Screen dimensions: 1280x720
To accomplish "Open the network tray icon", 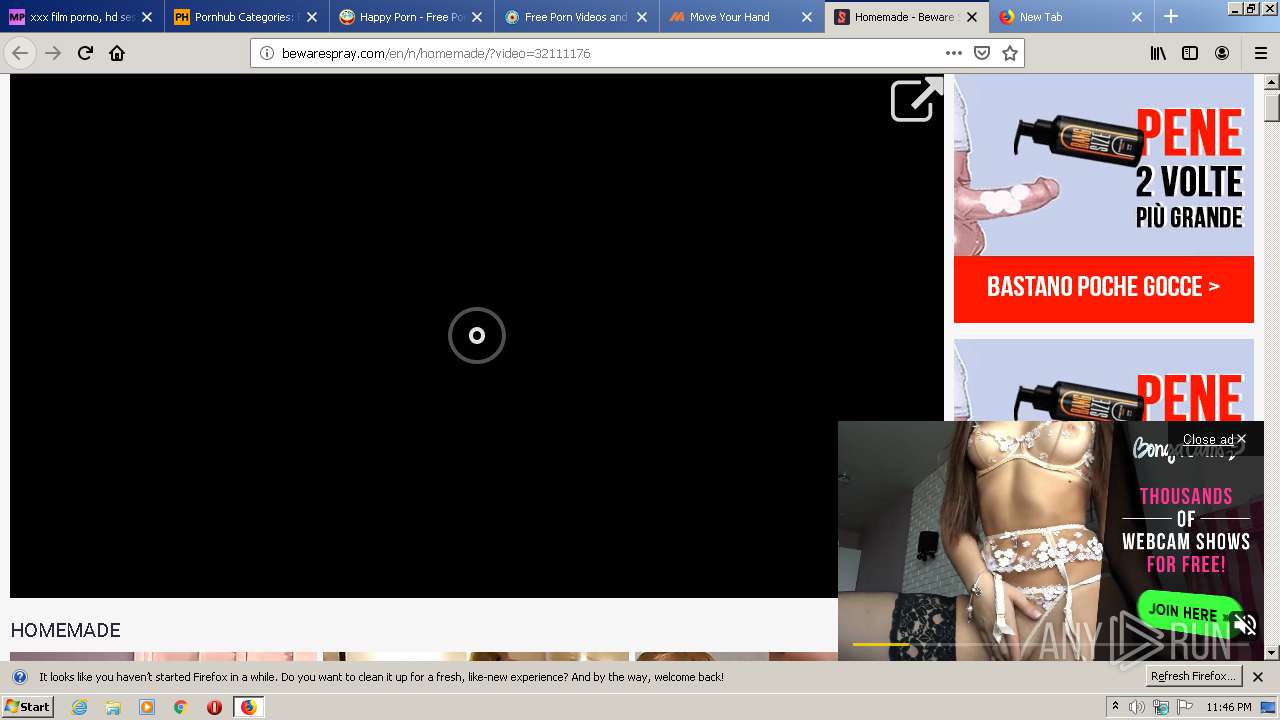I will 1161,707.
